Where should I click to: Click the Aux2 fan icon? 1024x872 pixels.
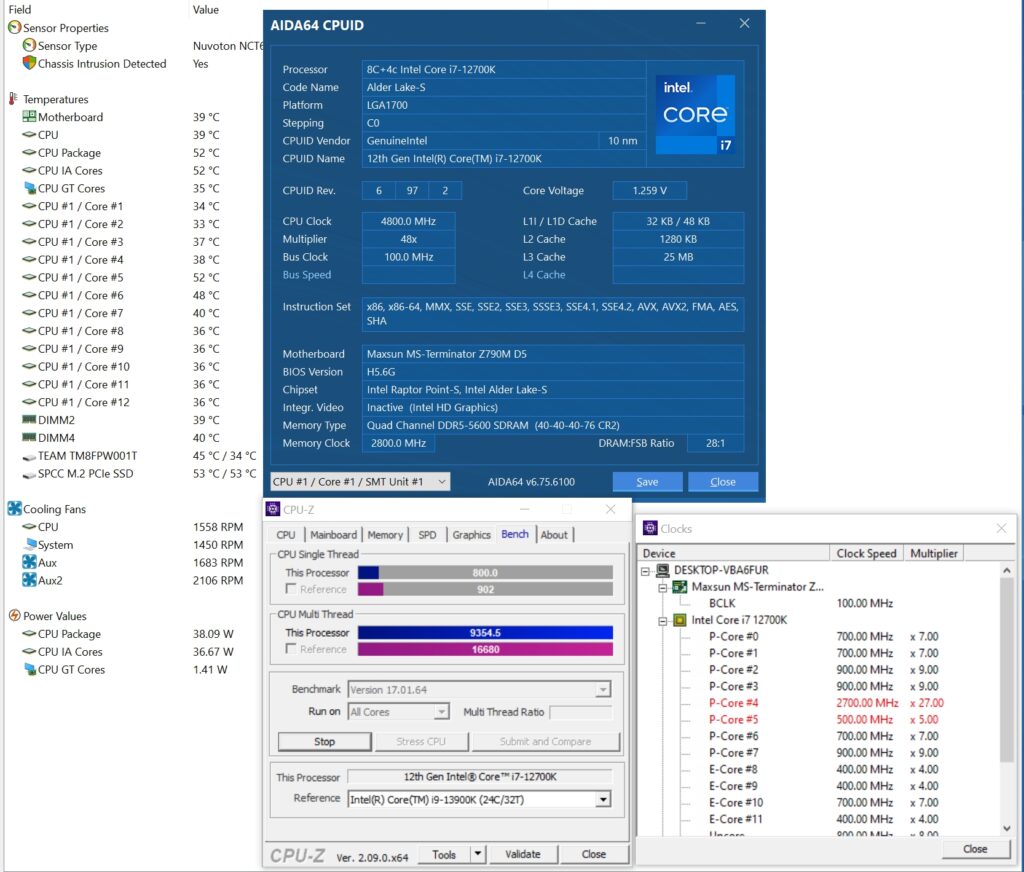[x=29, y=579]
